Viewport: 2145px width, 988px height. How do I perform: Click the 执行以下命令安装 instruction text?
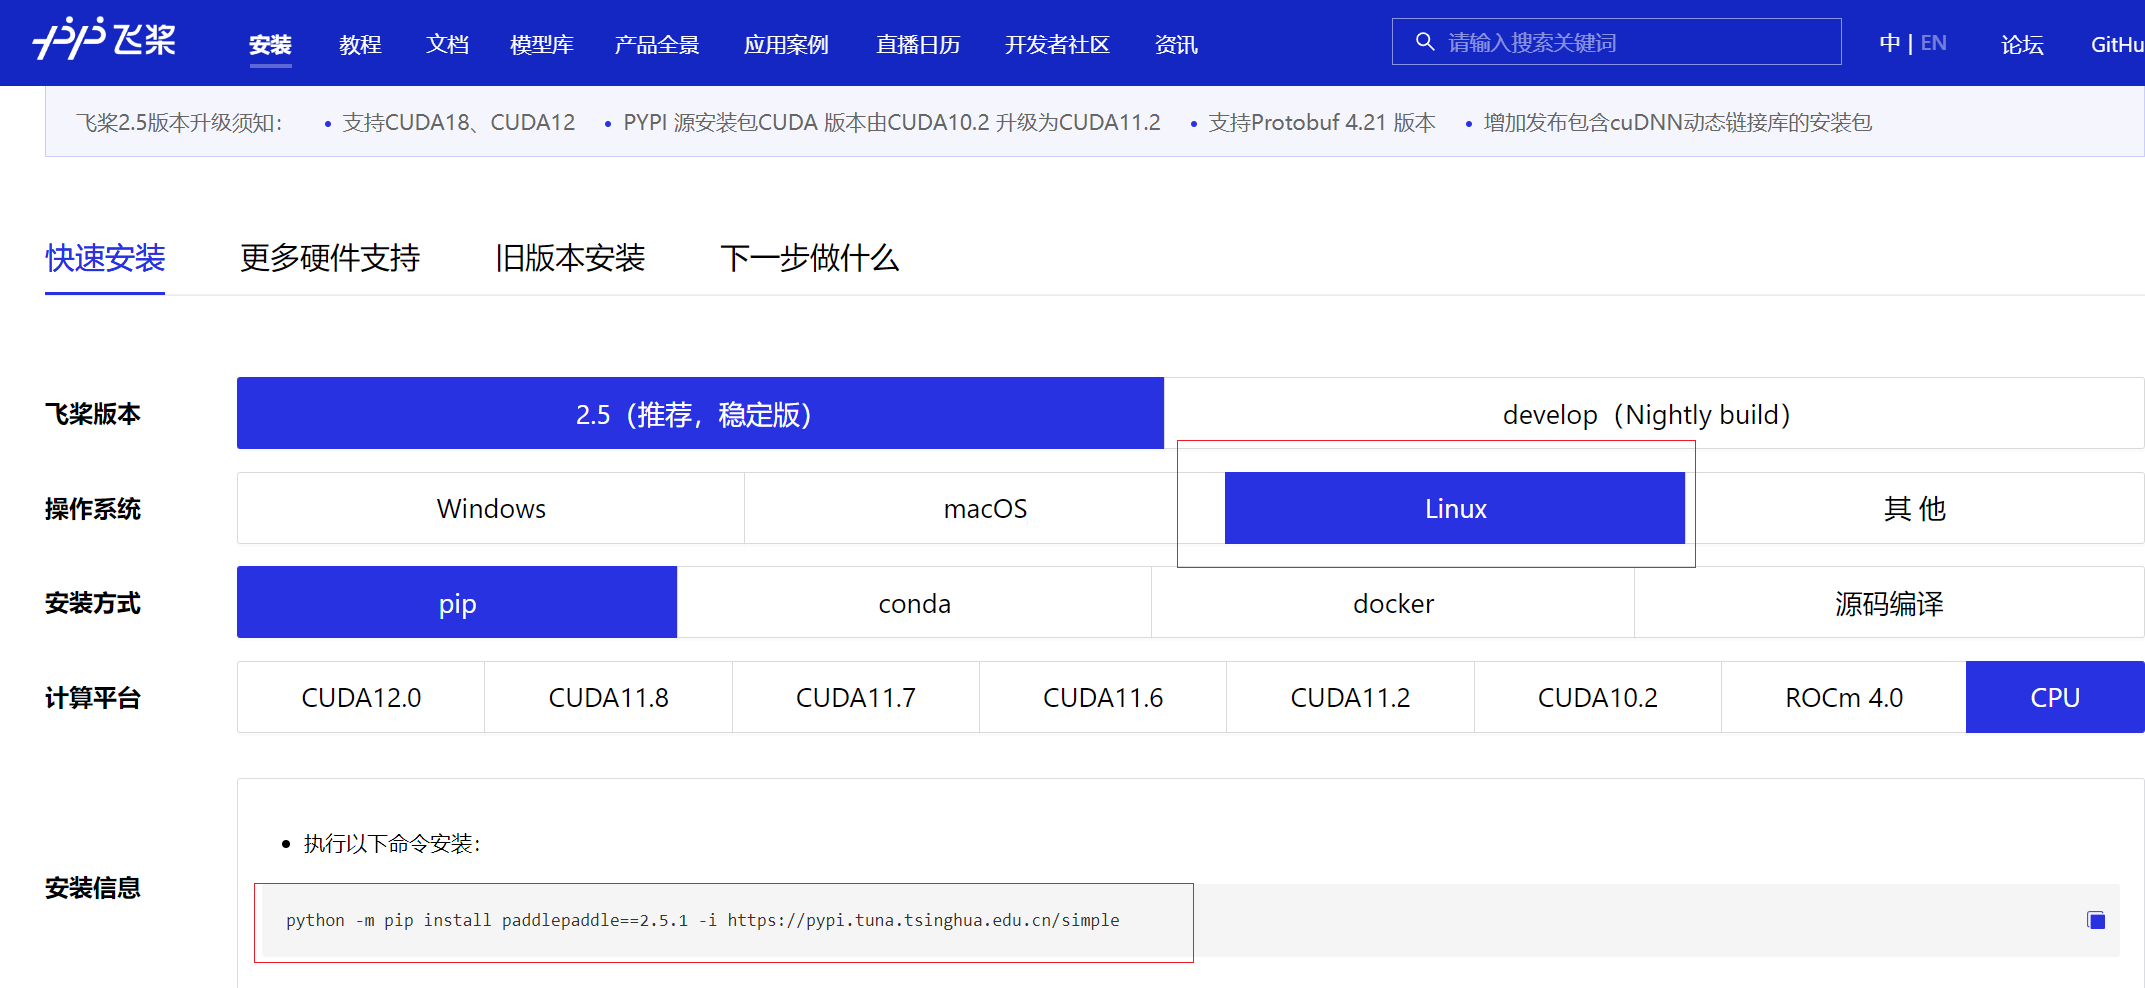pyautogui.click(x=392, y=843)
